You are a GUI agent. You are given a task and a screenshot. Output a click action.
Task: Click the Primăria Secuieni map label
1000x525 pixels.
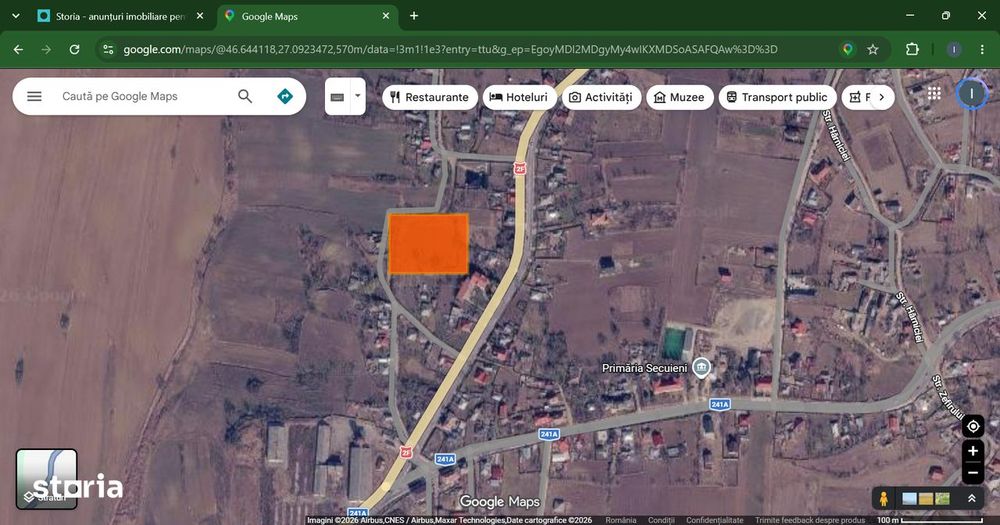[x=644, y=368]
